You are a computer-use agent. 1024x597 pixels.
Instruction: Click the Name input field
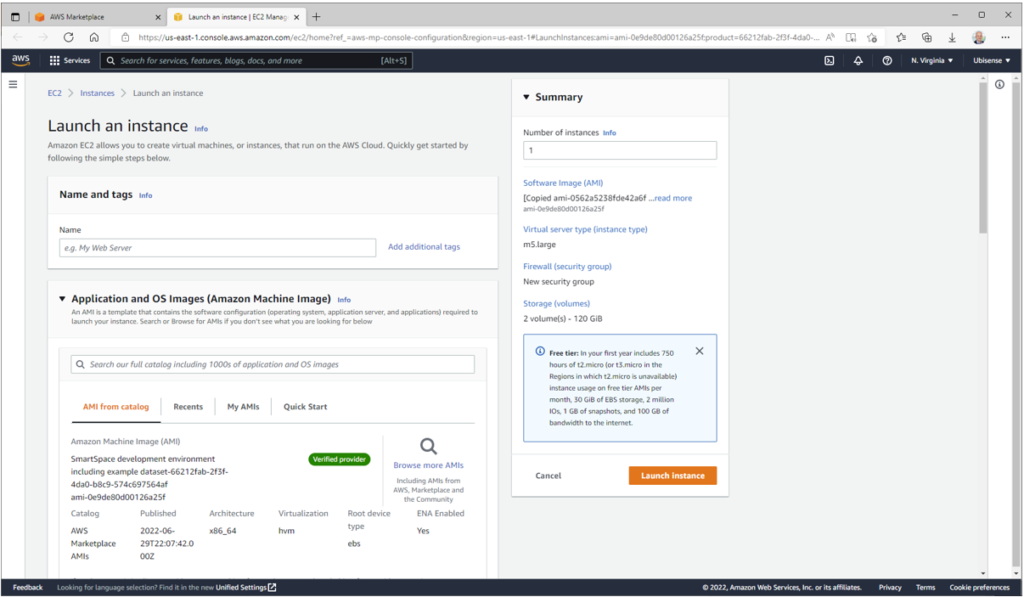217,248
